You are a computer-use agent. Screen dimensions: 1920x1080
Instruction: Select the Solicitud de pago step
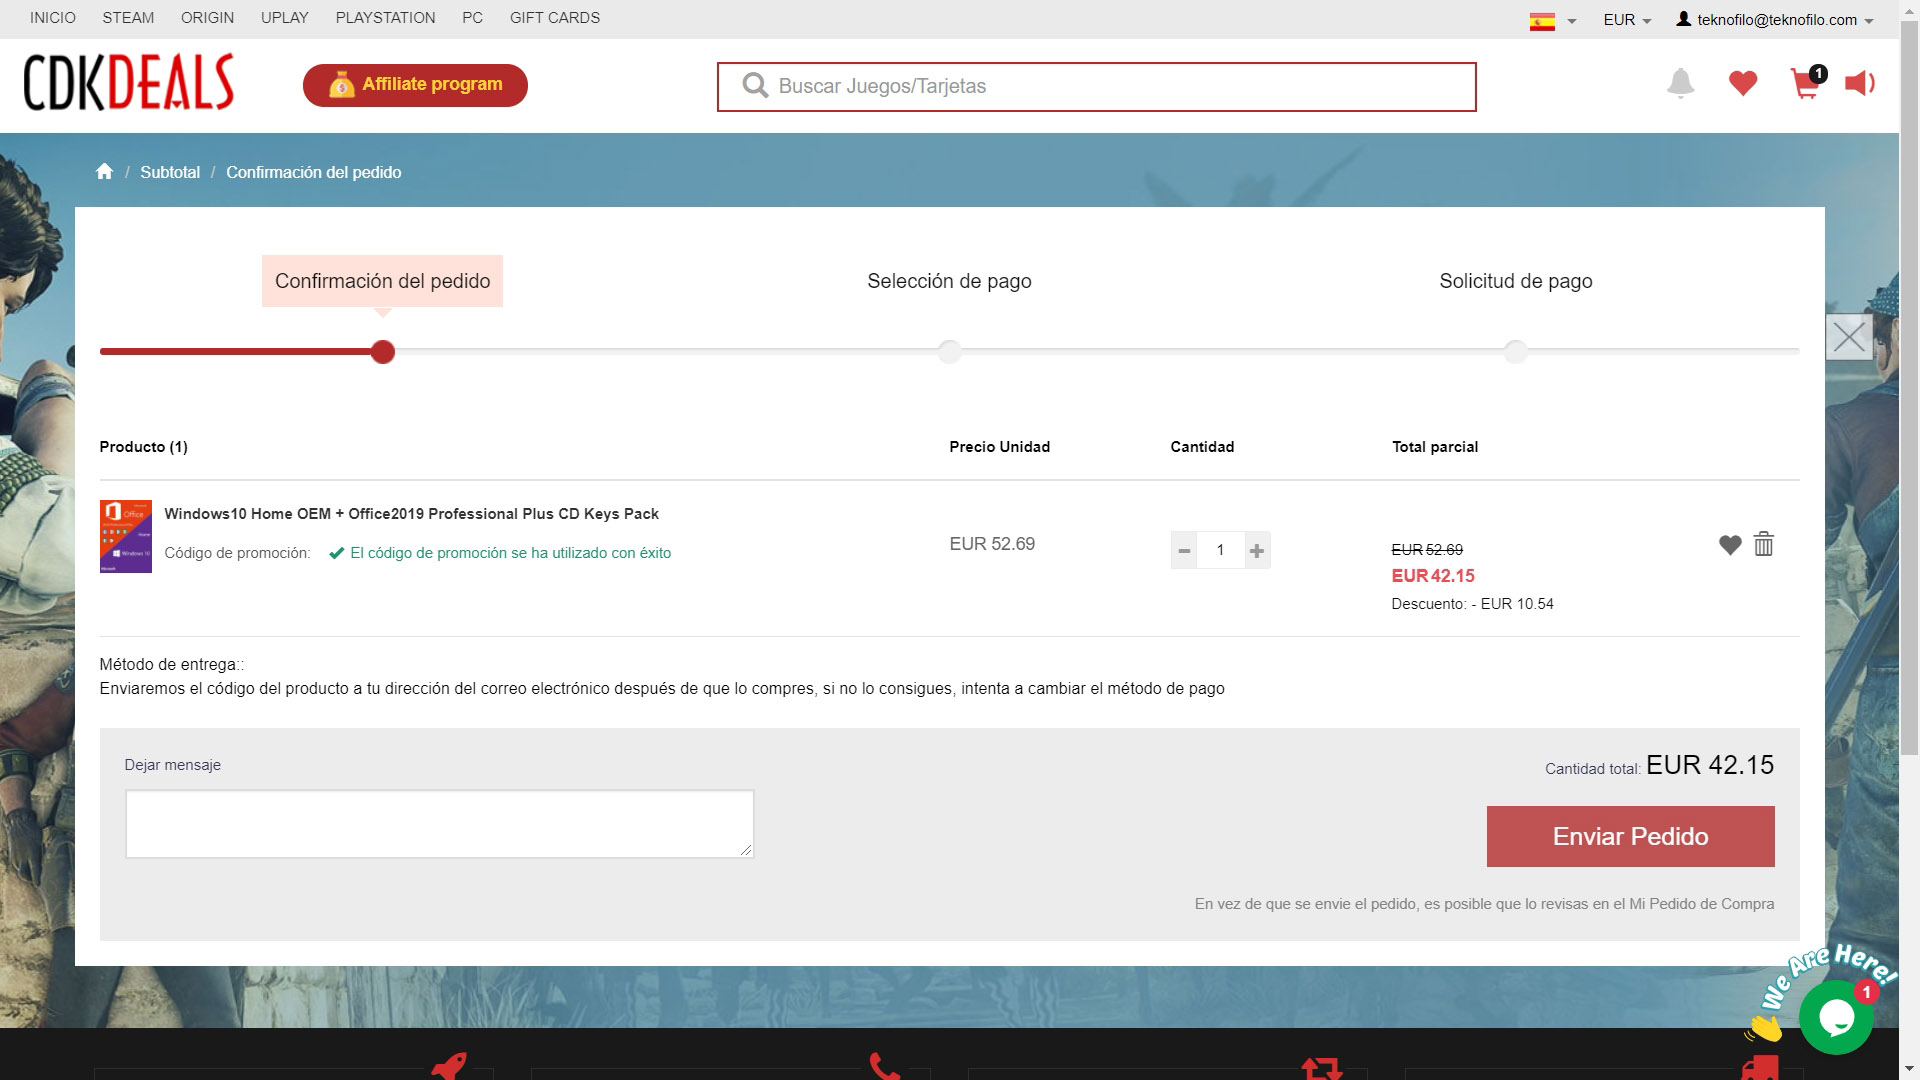(x=1516, y=281)
